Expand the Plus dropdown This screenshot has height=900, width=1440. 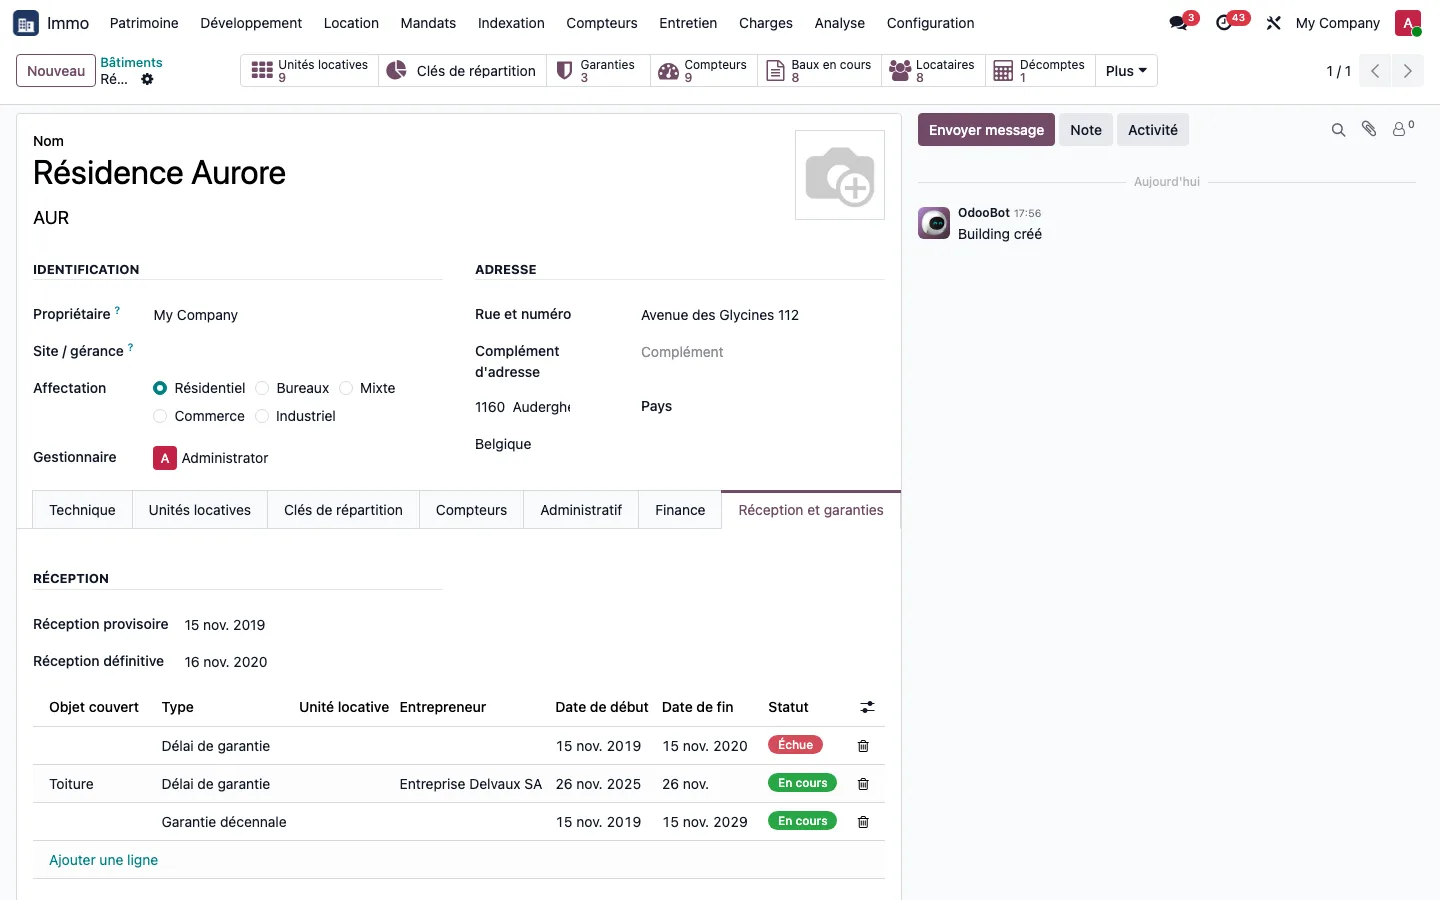(1126, 71)
